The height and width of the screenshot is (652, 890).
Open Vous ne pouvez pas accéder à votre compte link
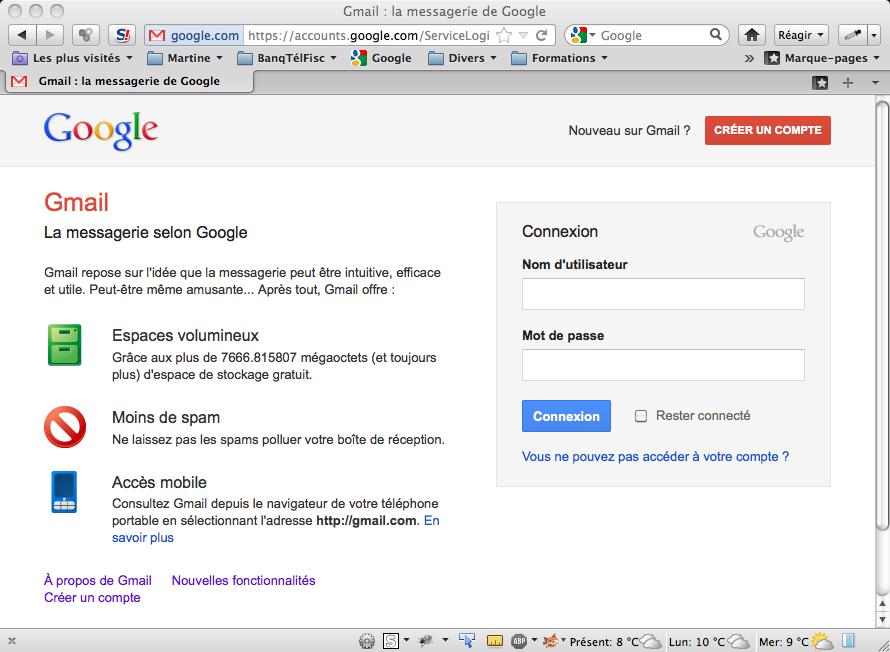point(655,457)
